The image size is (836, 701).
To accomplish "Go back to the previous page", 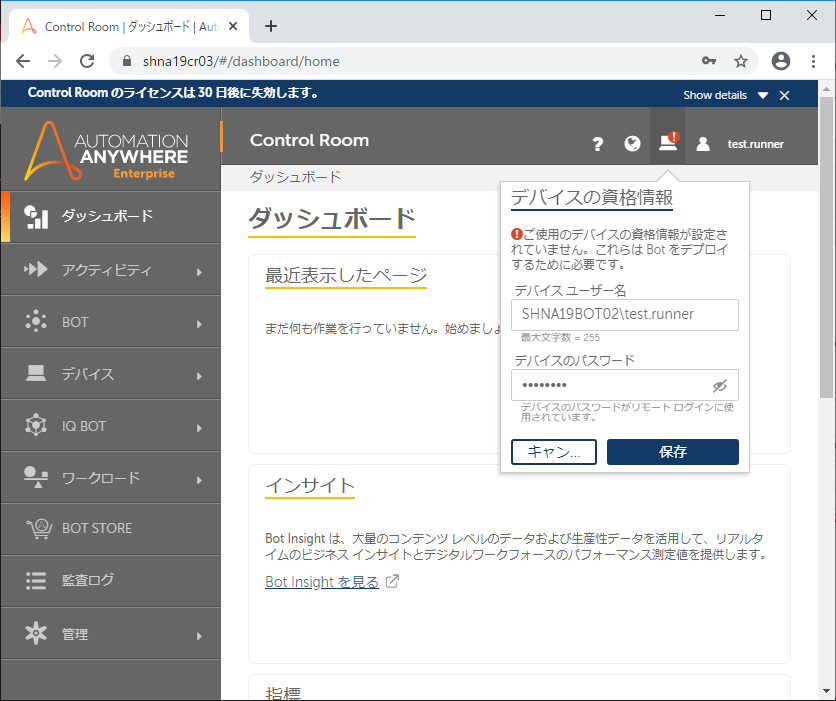I will [23, 61].
